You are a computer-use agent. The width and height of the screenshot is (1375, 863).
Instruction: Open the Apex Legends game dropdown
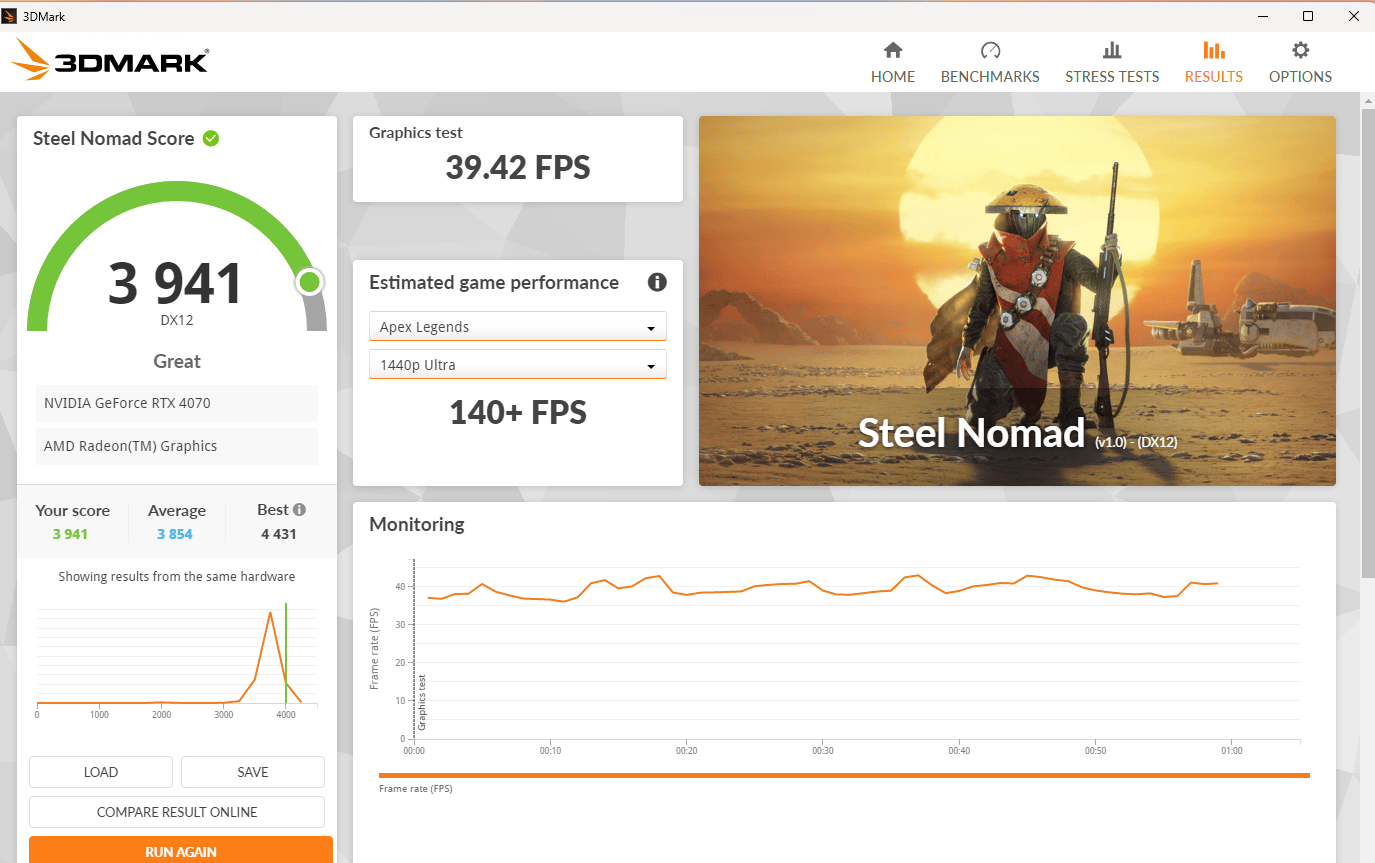pos(517,326)
